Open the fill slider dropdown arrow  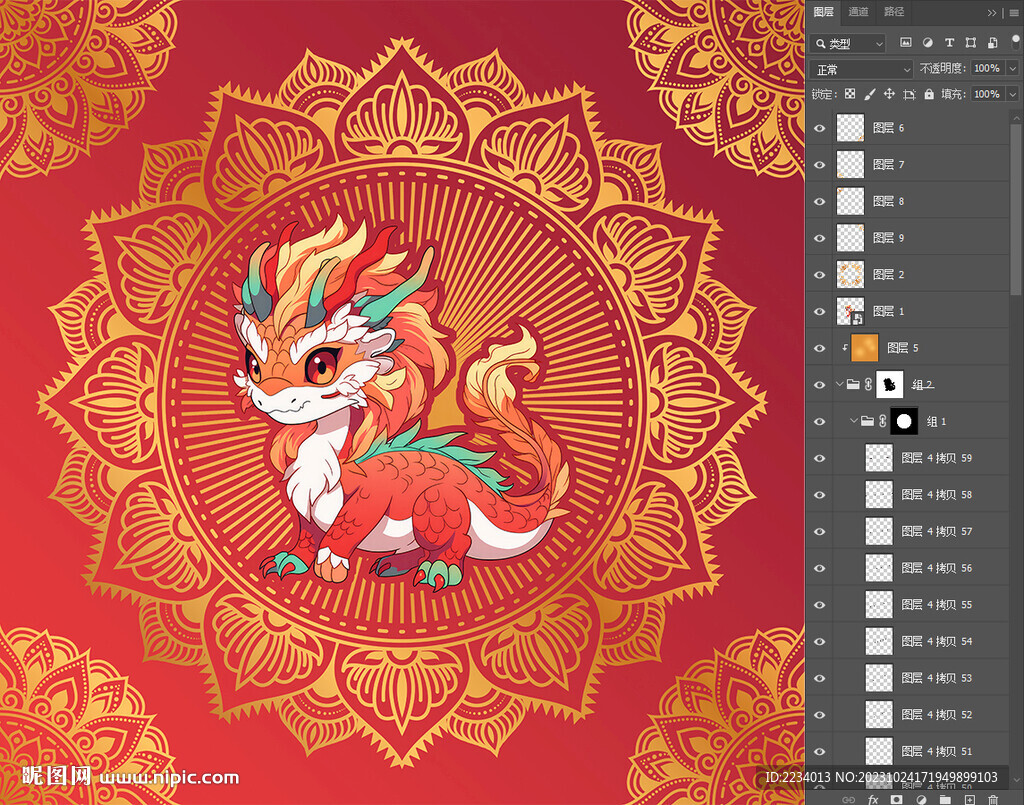coord(1013,94)
